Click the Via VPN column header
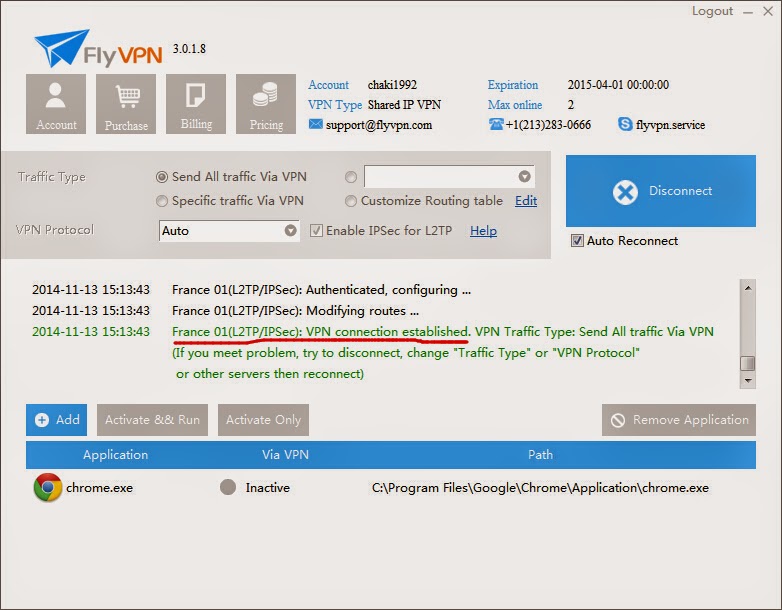This screenshot has width=782, height=610. tap(285, 455)
